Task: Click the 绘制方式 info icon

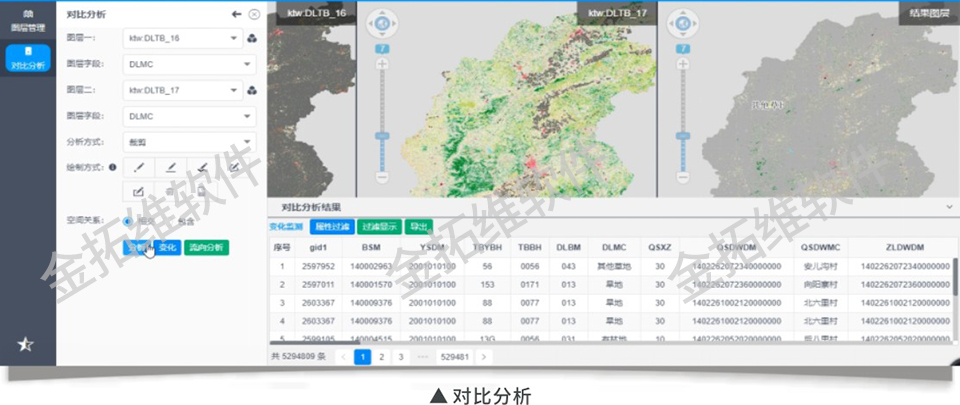Action: [113, 167]
